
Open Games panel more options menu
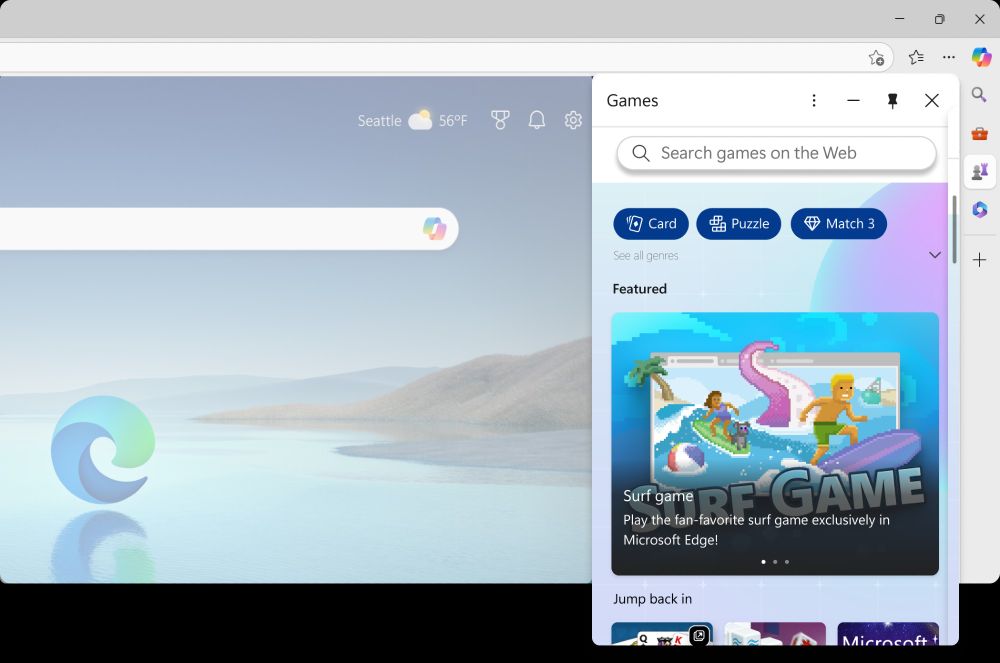pyautogui.click(x=814, y=101)
